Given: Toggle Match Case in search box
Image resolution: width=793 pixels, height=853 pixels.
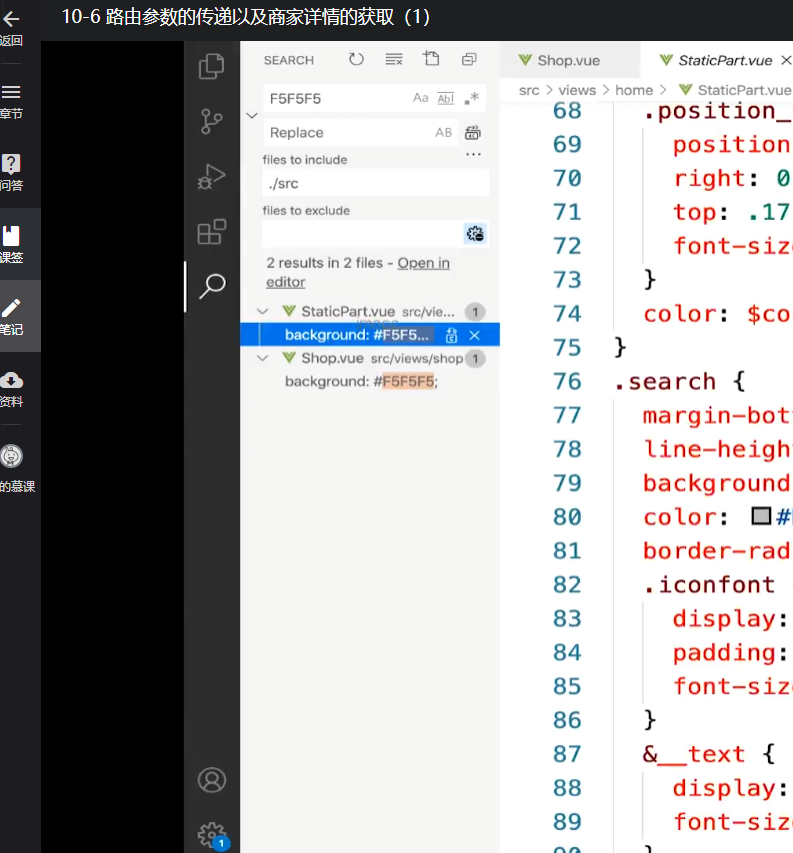Looking at the screenshot, I should click(420, 98).
